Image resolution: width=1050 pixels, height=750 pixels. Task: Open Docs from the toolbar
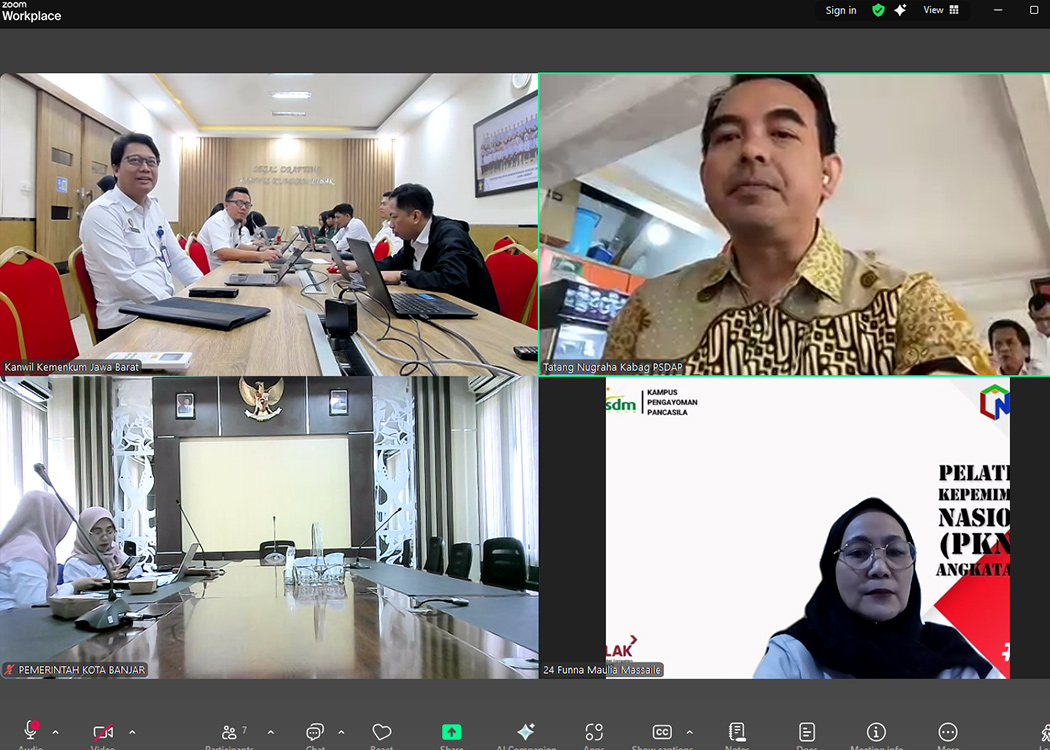(806, 733)
